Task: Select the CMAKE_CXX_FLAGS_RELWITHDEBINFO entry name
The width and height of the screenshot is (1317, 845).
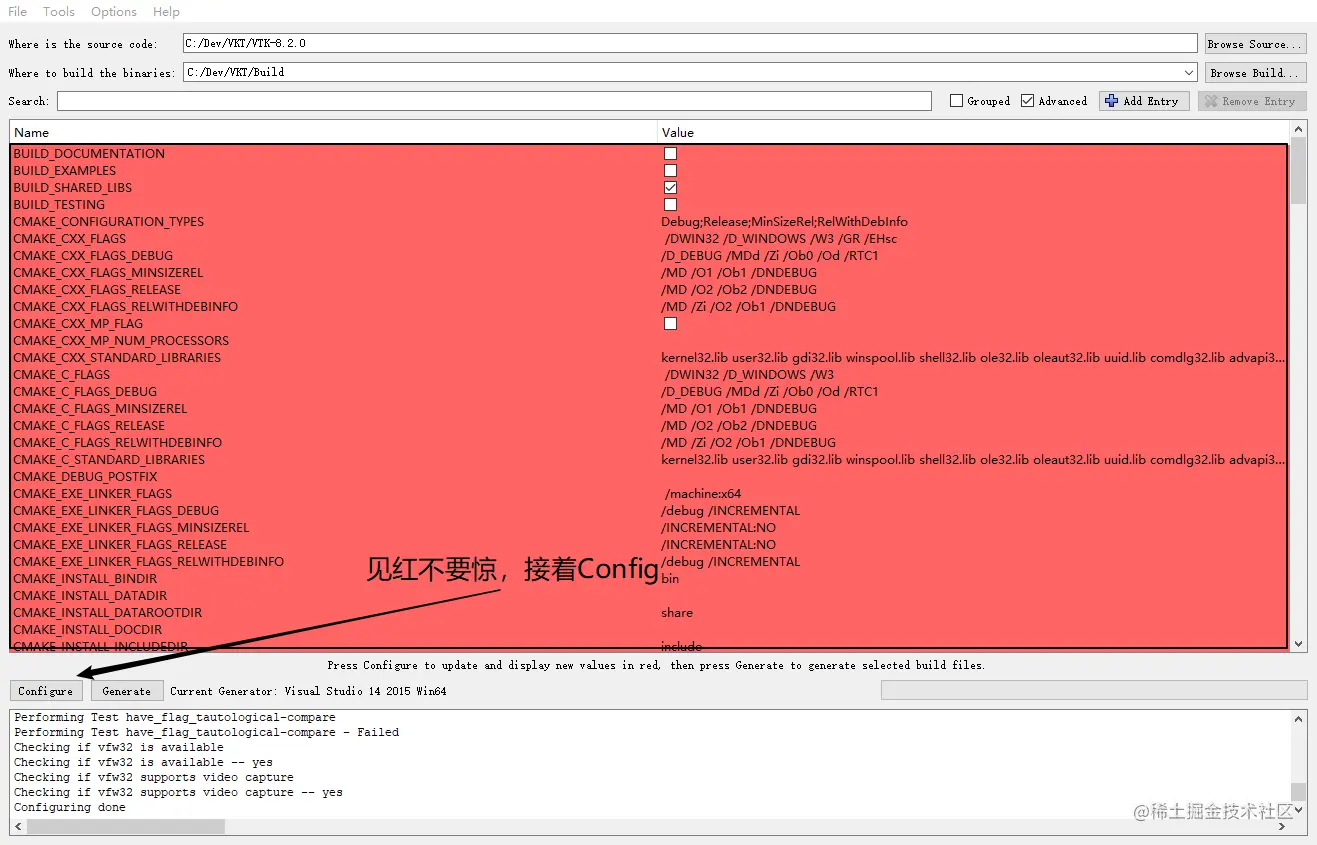Action: click(x=125, y=306)
